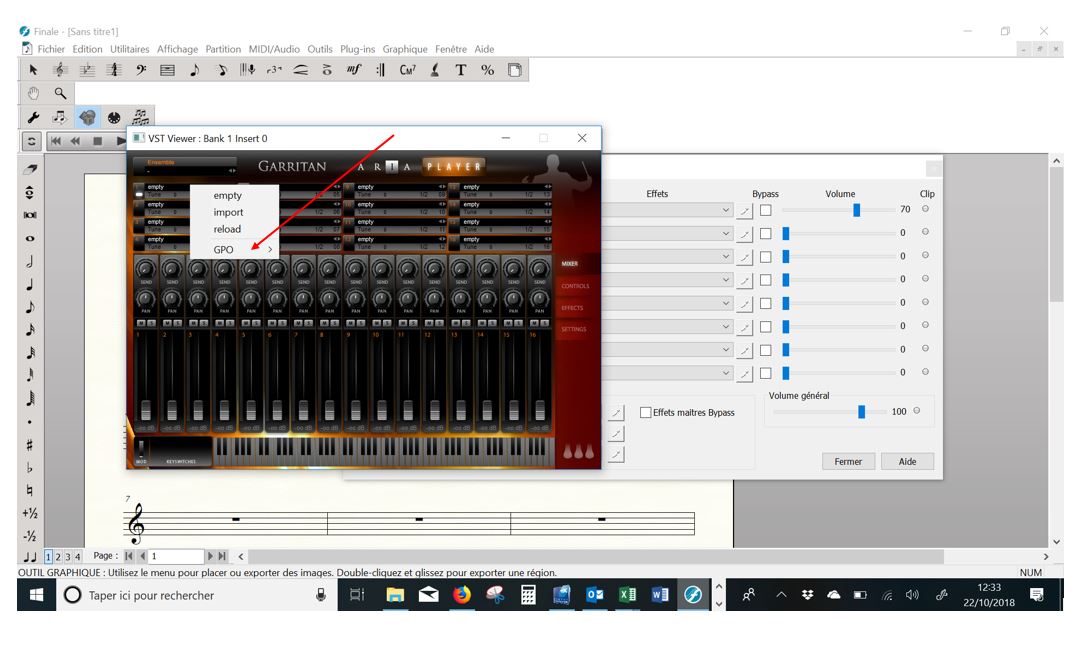Activate the Zoom magnifier tool

point(59,93)
